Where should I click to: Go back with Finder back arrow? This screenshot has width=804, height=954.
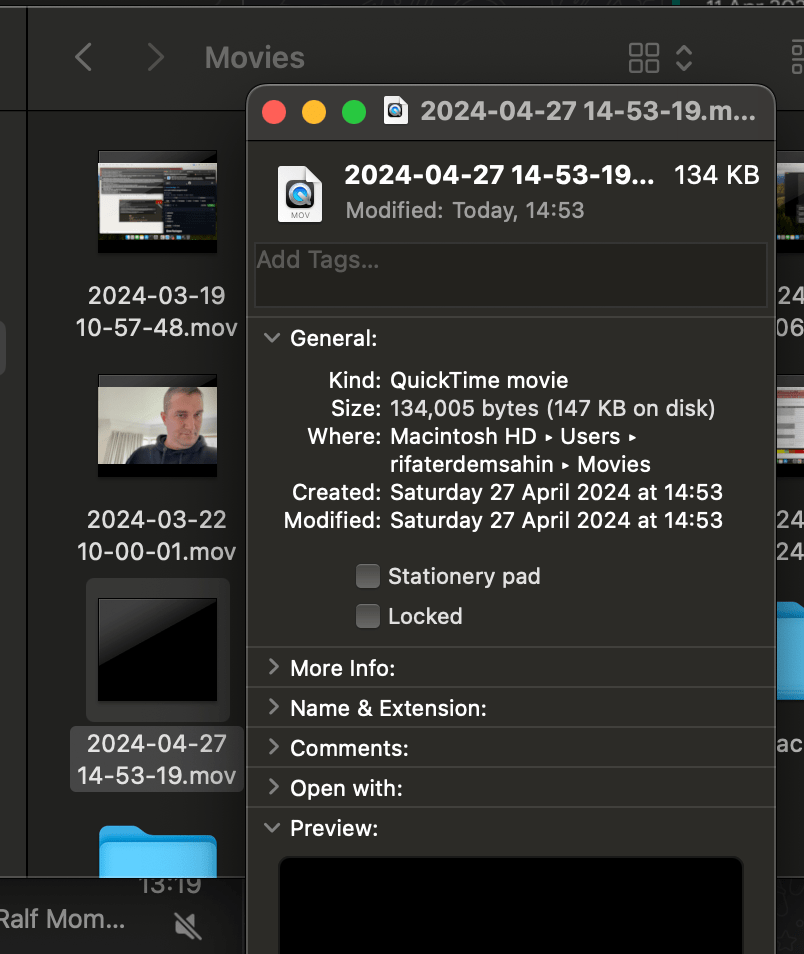coord(83,57)
